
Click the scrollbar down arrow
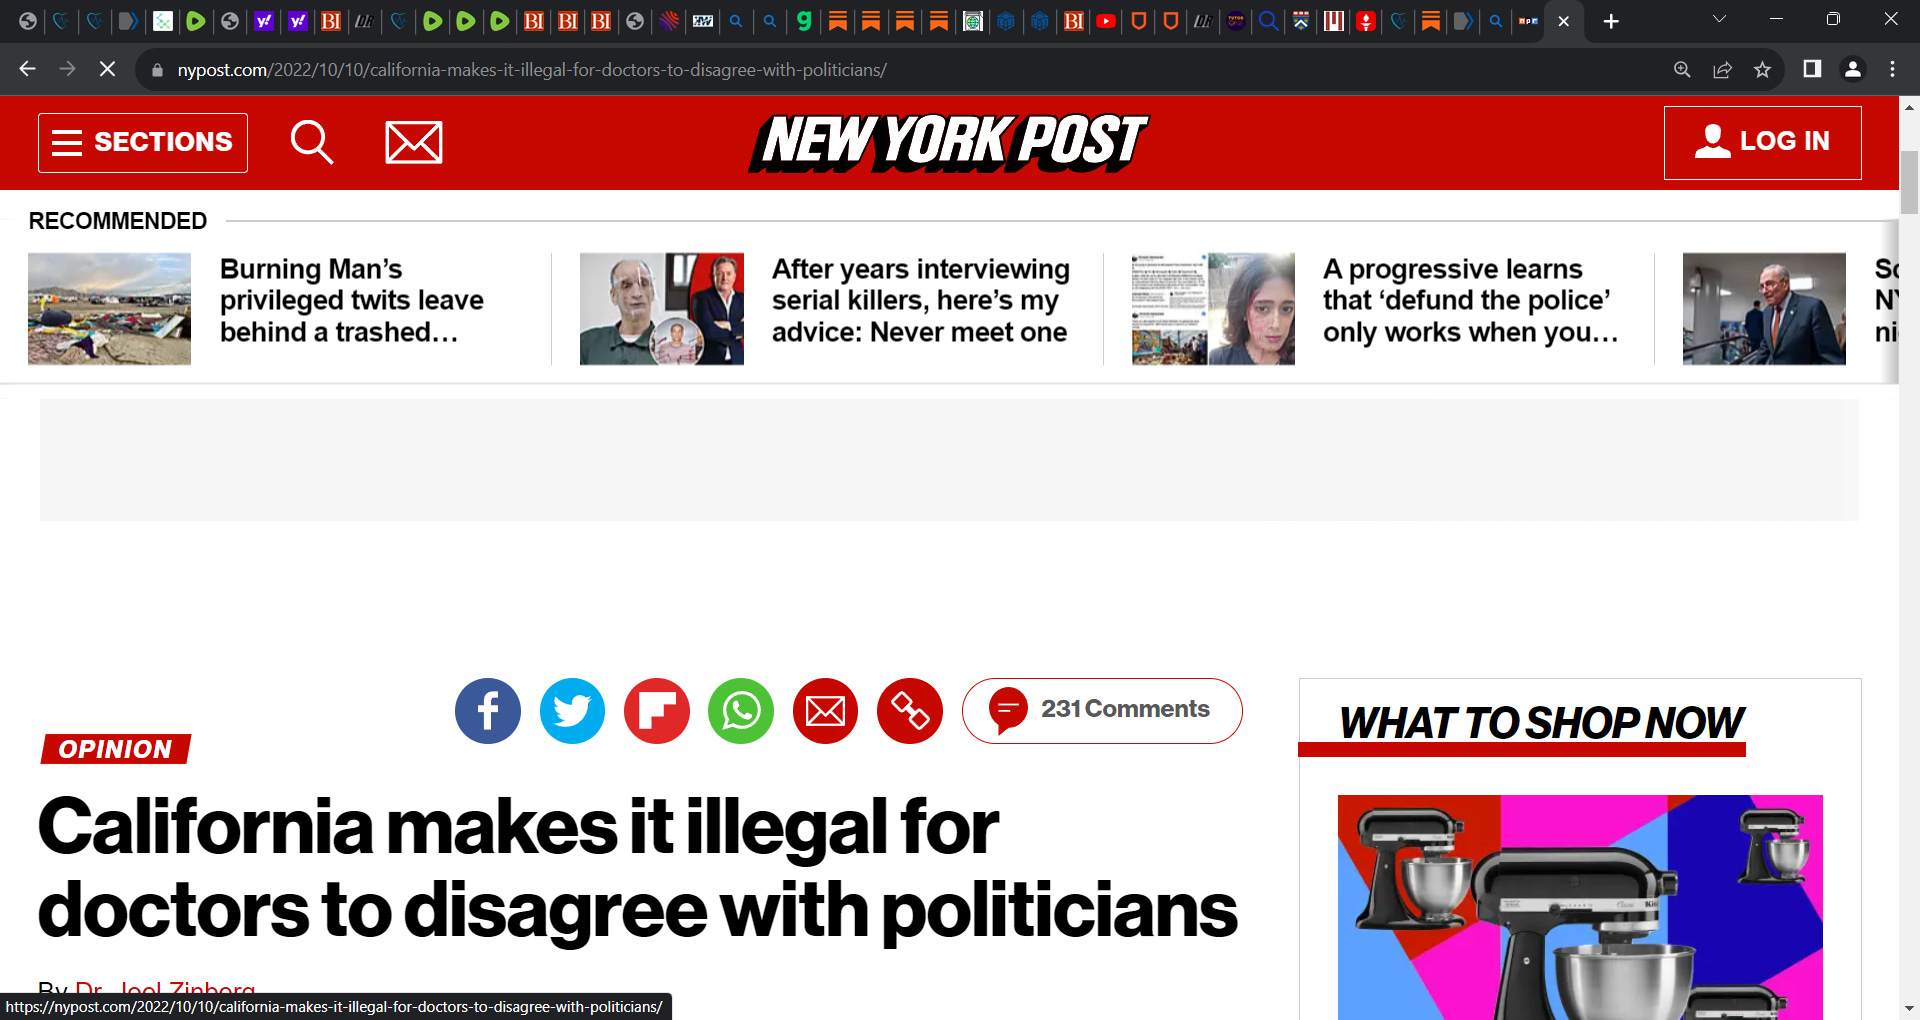[x=1909, y=1009]
